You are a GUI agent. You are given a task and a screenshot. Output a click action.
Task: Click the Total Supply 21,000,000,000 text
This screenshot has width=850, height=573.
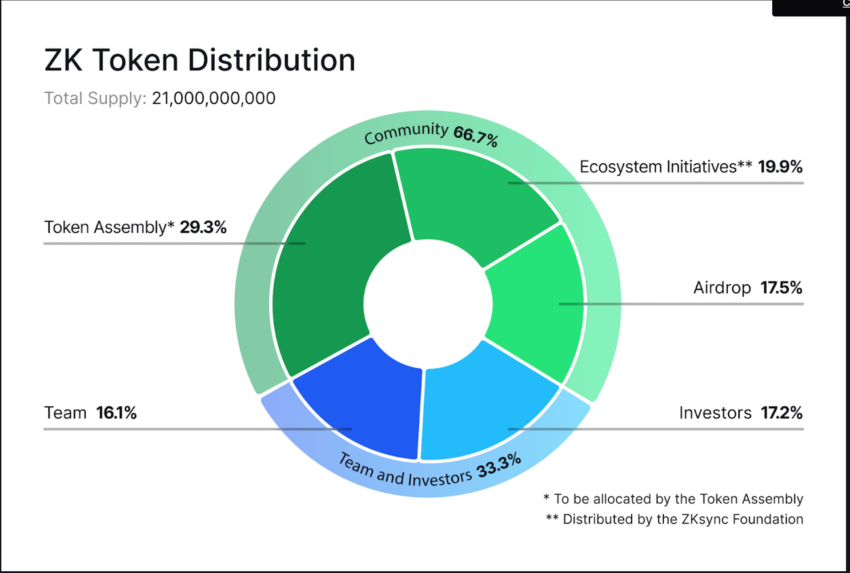point(159,98)
